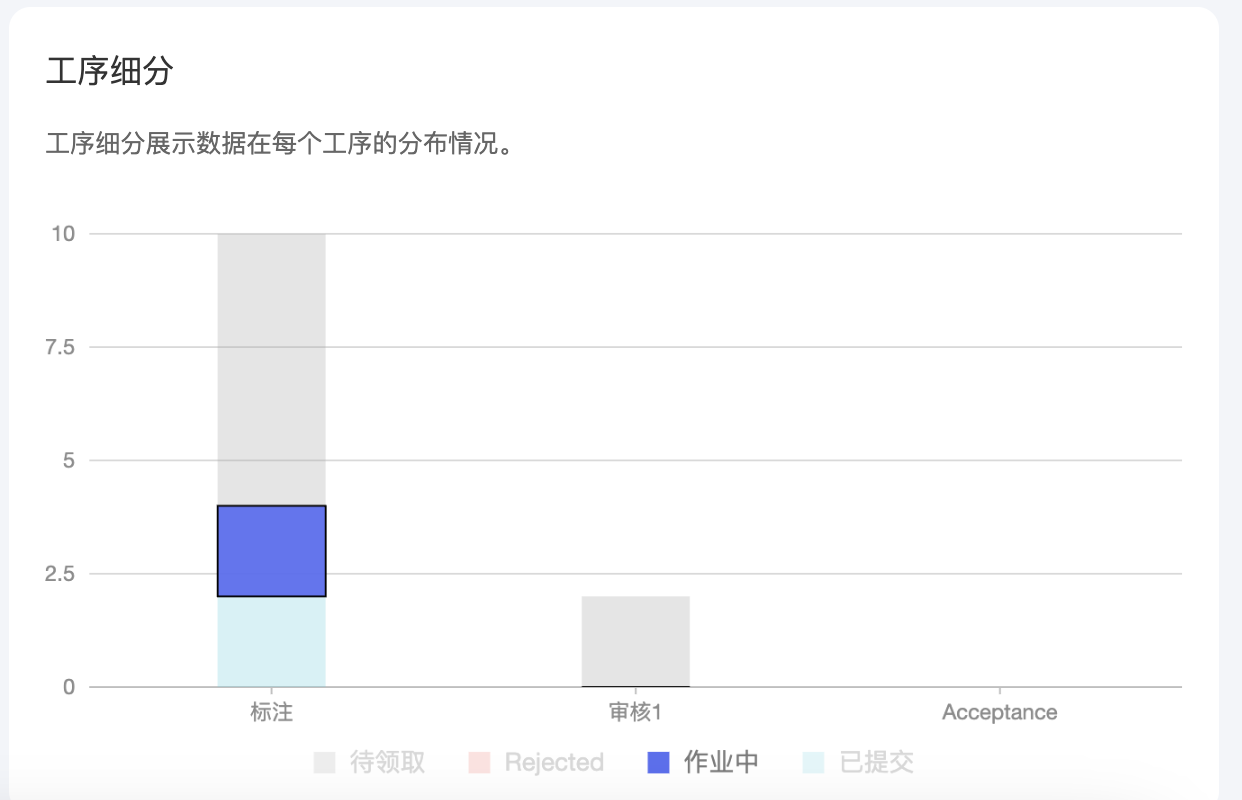
Task: Click the gray bar above 审核1
Action: [x=636, y=641]
